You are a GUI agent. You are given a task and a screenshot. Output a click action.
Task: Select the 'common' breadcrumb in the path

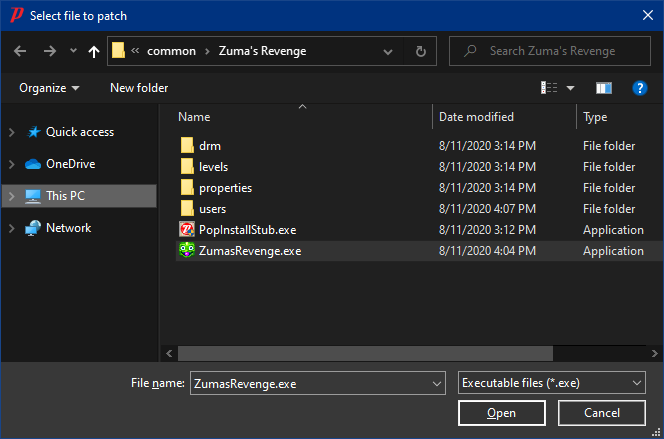point(172,51)
